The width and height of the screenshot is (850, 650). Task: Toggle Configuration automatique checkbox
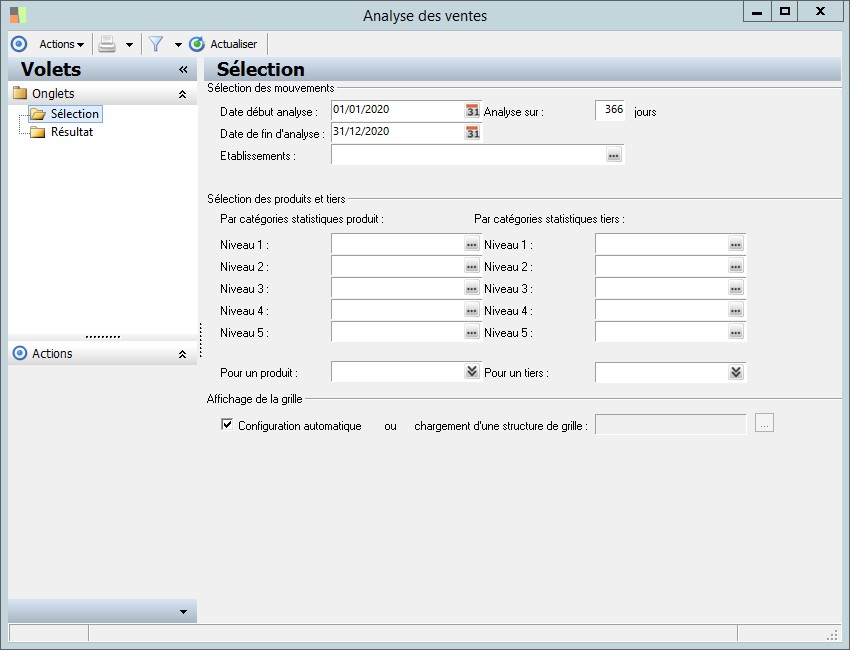coord(226,425)
